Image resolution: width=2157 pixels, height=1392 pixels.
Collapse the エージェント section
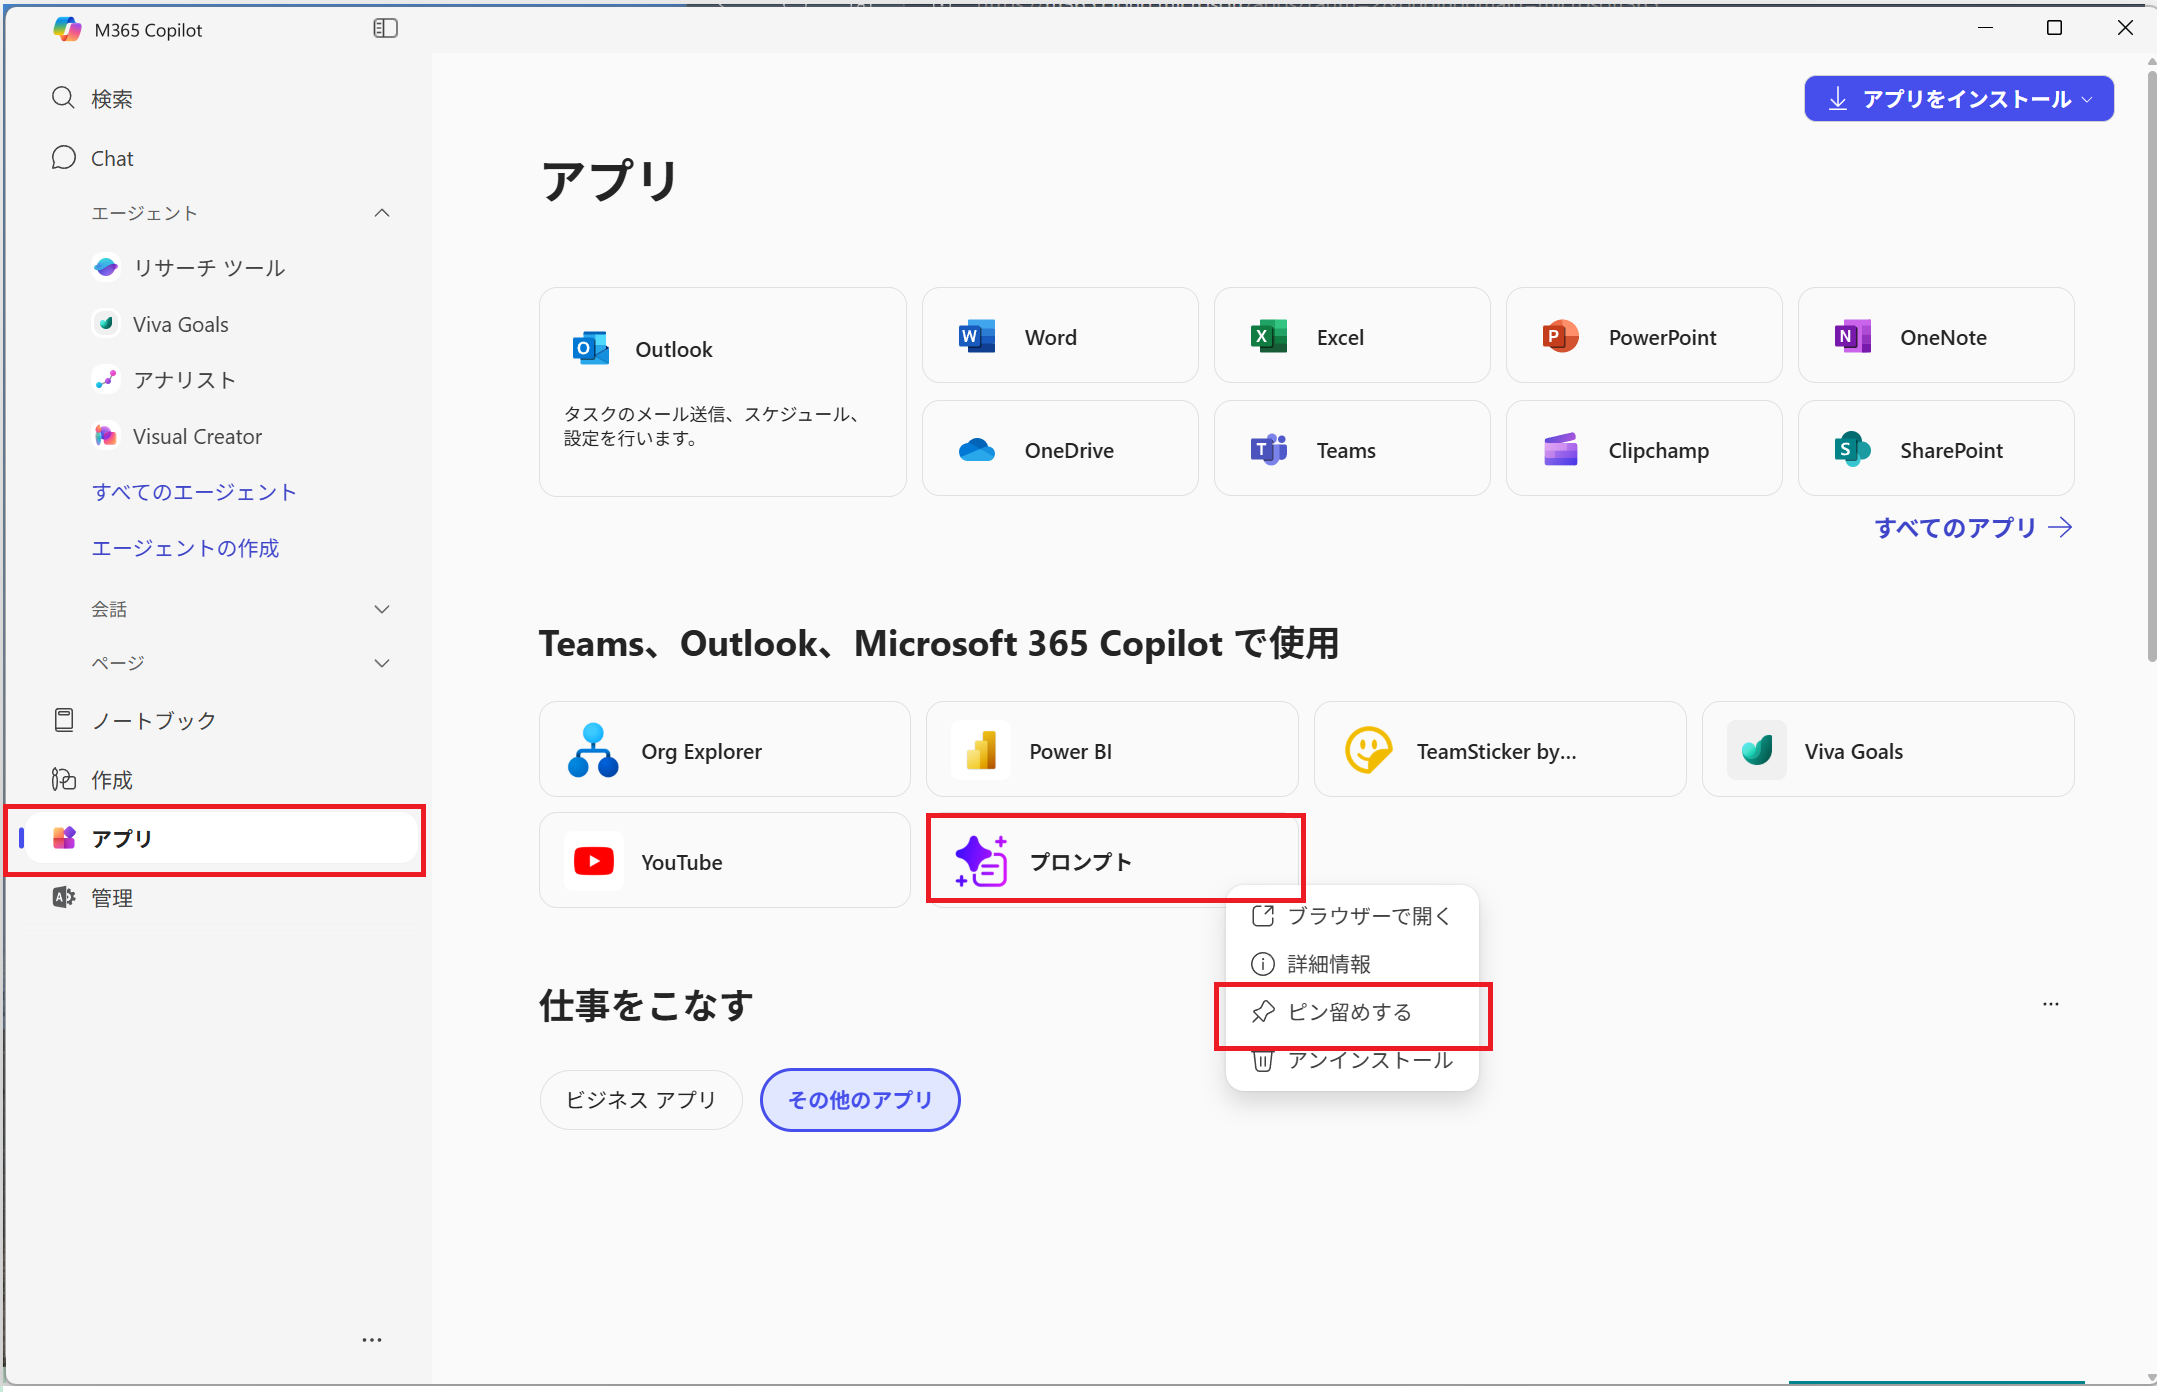coord(381,212)
